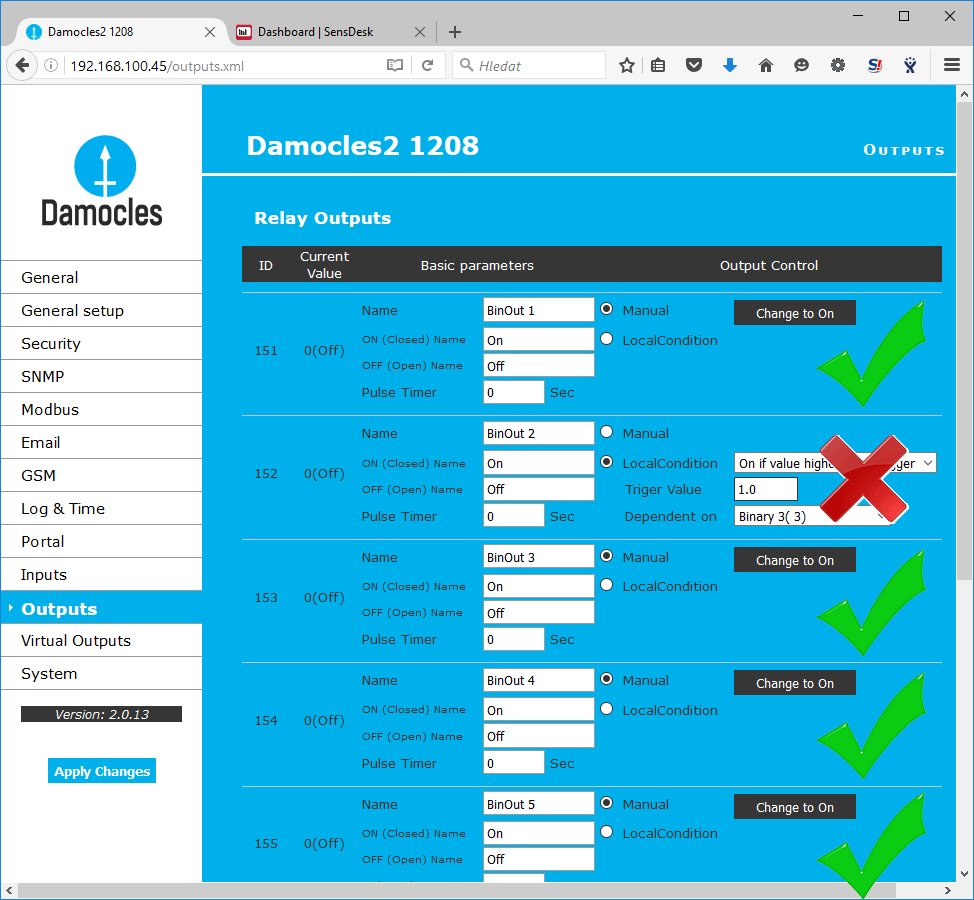Click the vertical scrollbar thumb
974x900 pixels.
[964, 342]
